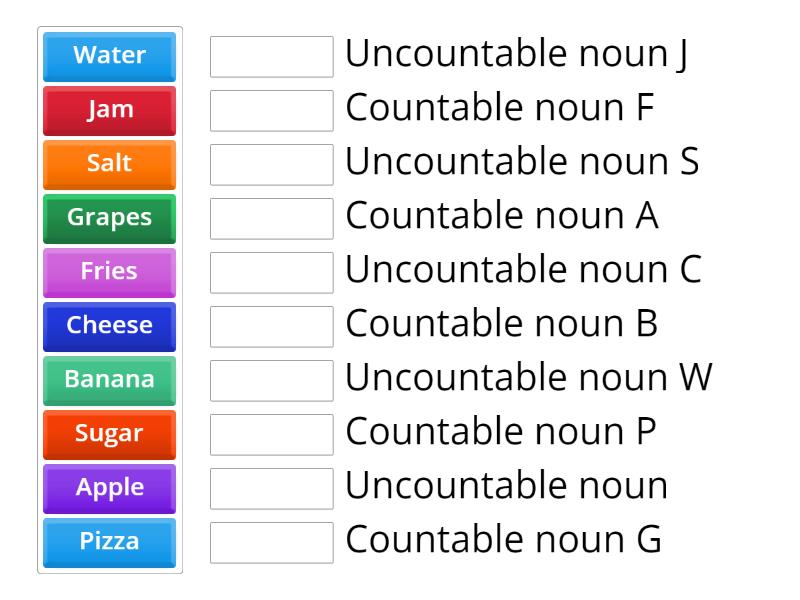Click the answer box beside Uncountable noun J
Screen dimensions: 800x600
tap(272, 57)
